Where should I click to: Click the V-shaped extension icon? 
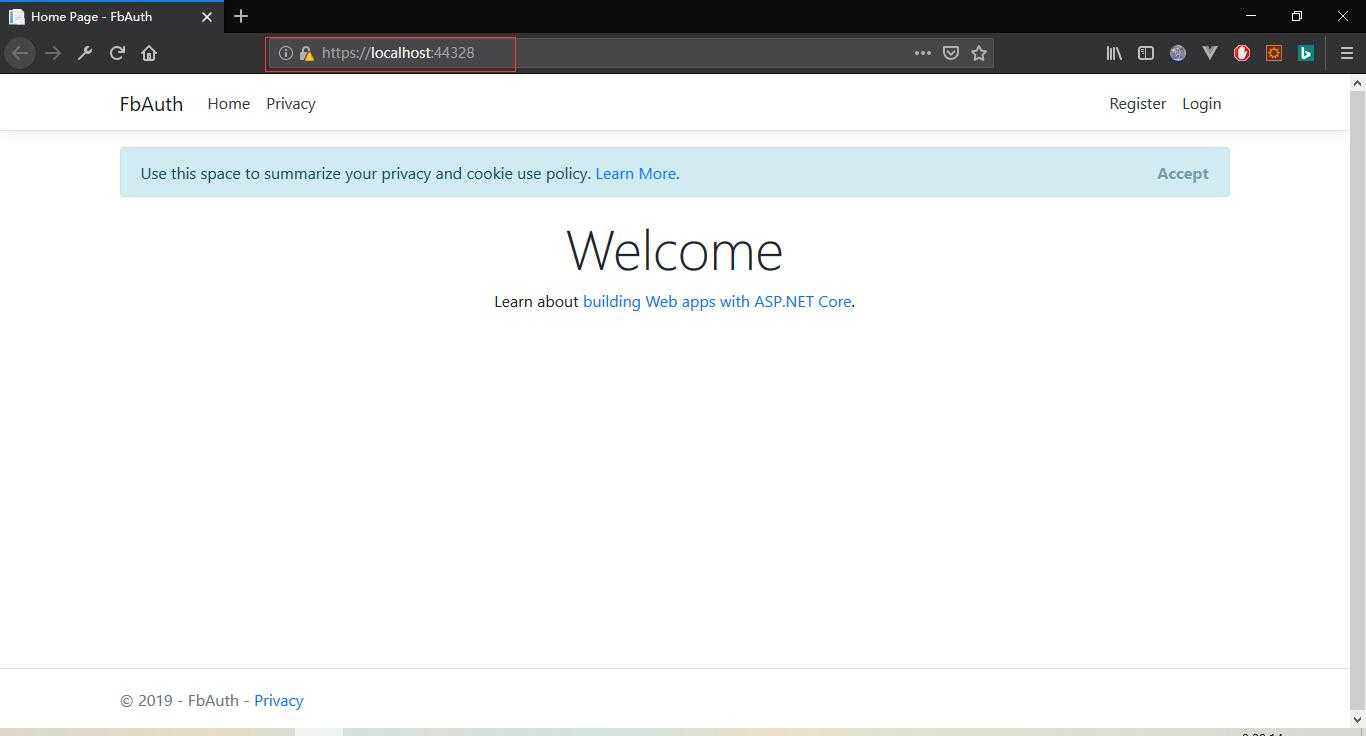(1210, 53)
